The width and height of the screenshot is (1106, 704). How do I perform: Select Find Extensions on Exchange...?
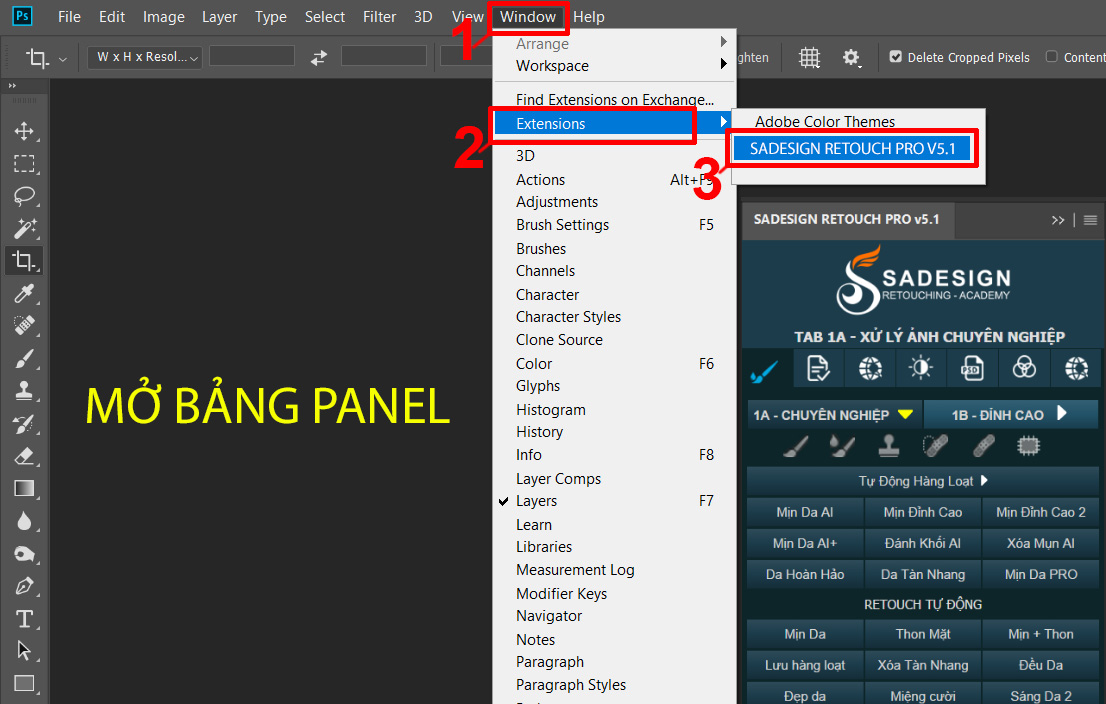click(614, 99)
